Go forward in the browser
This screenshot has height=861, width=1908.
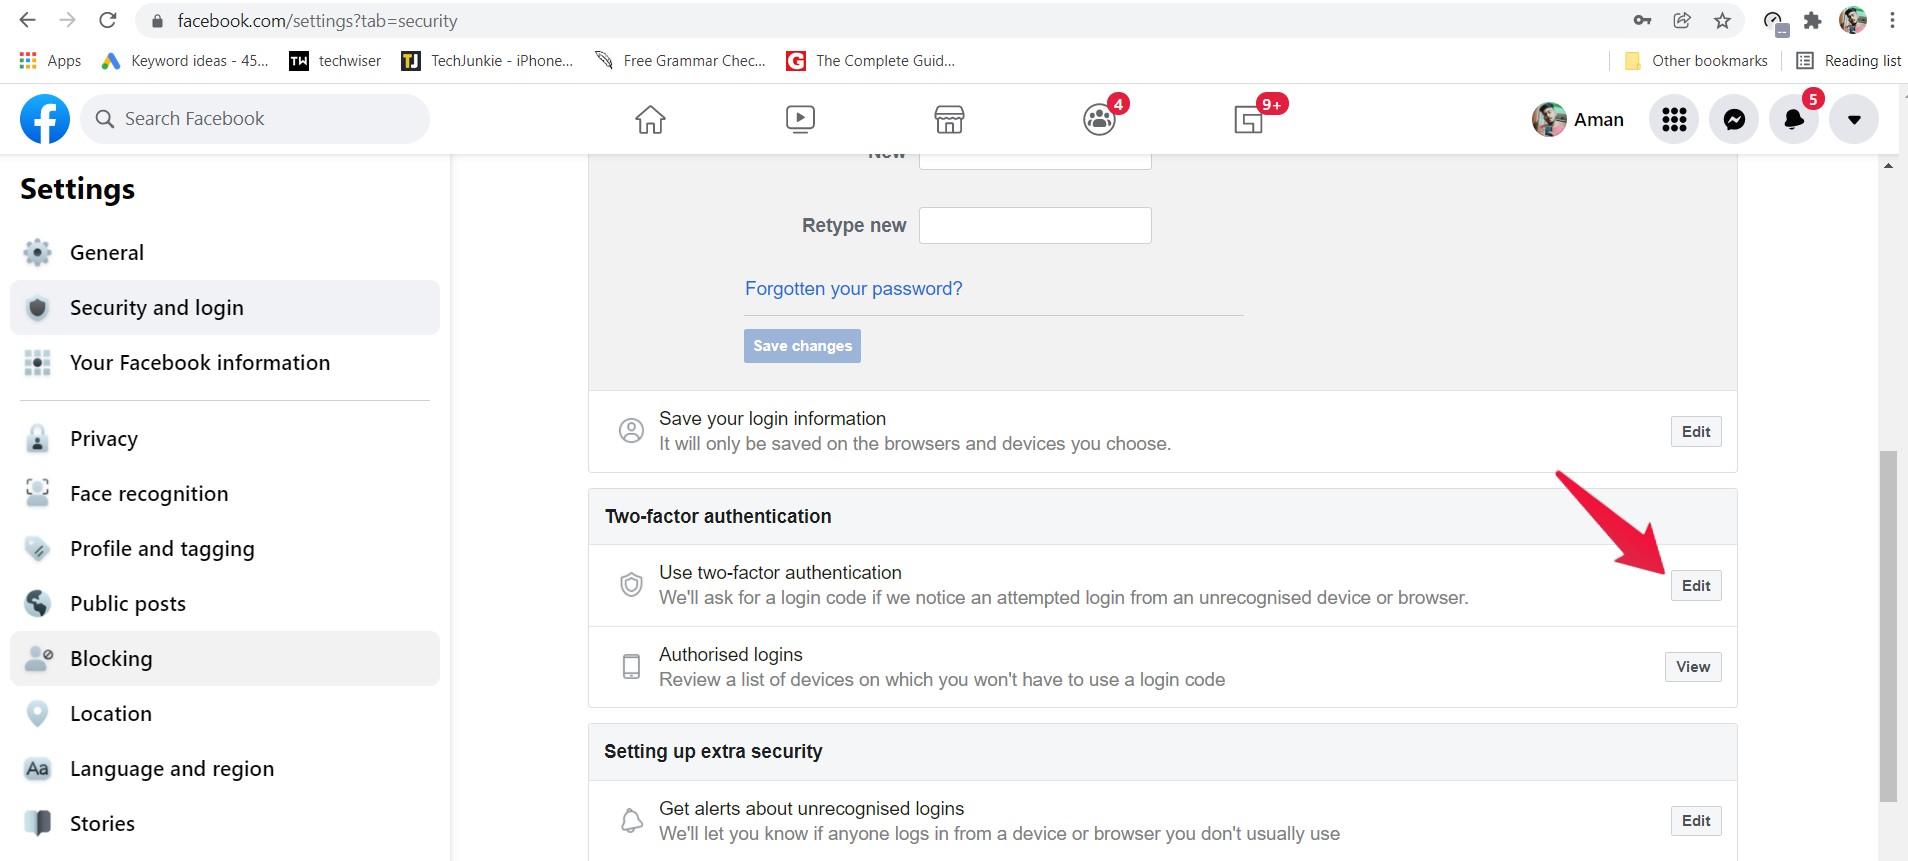pyautogui.click(x=67, y=20)
